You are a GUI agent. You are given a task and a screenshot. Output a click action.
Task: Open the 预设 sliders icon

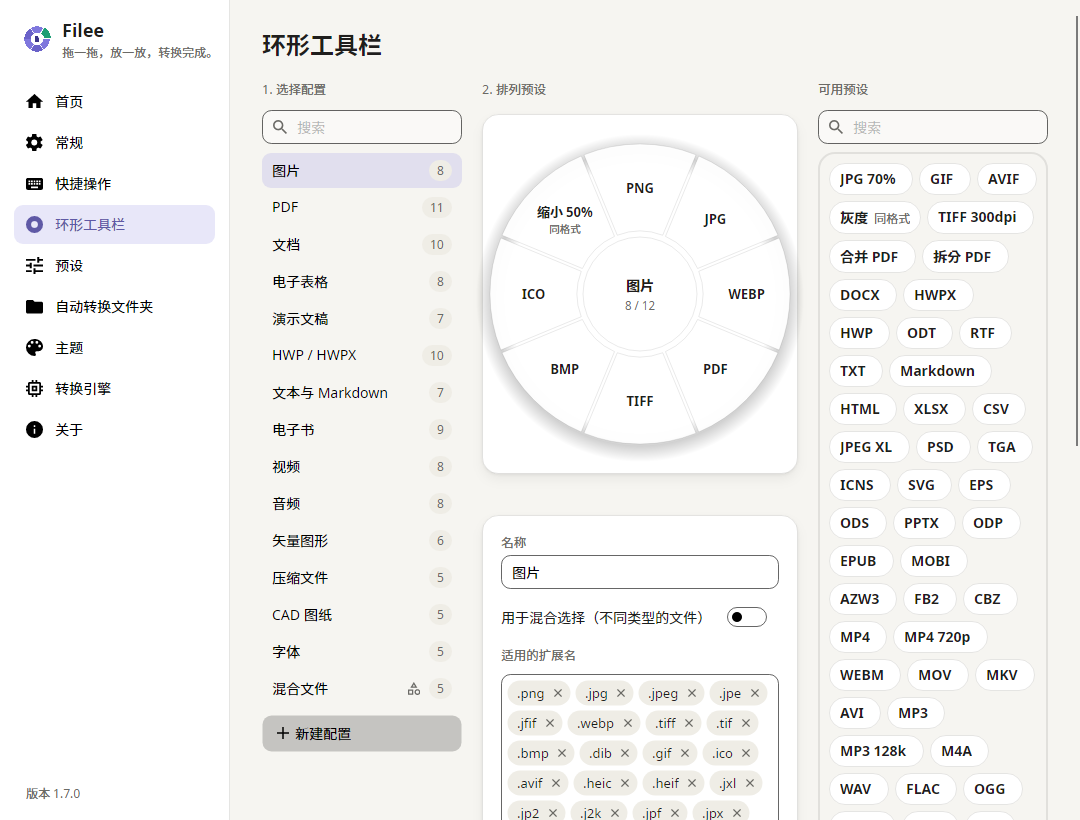34,266
